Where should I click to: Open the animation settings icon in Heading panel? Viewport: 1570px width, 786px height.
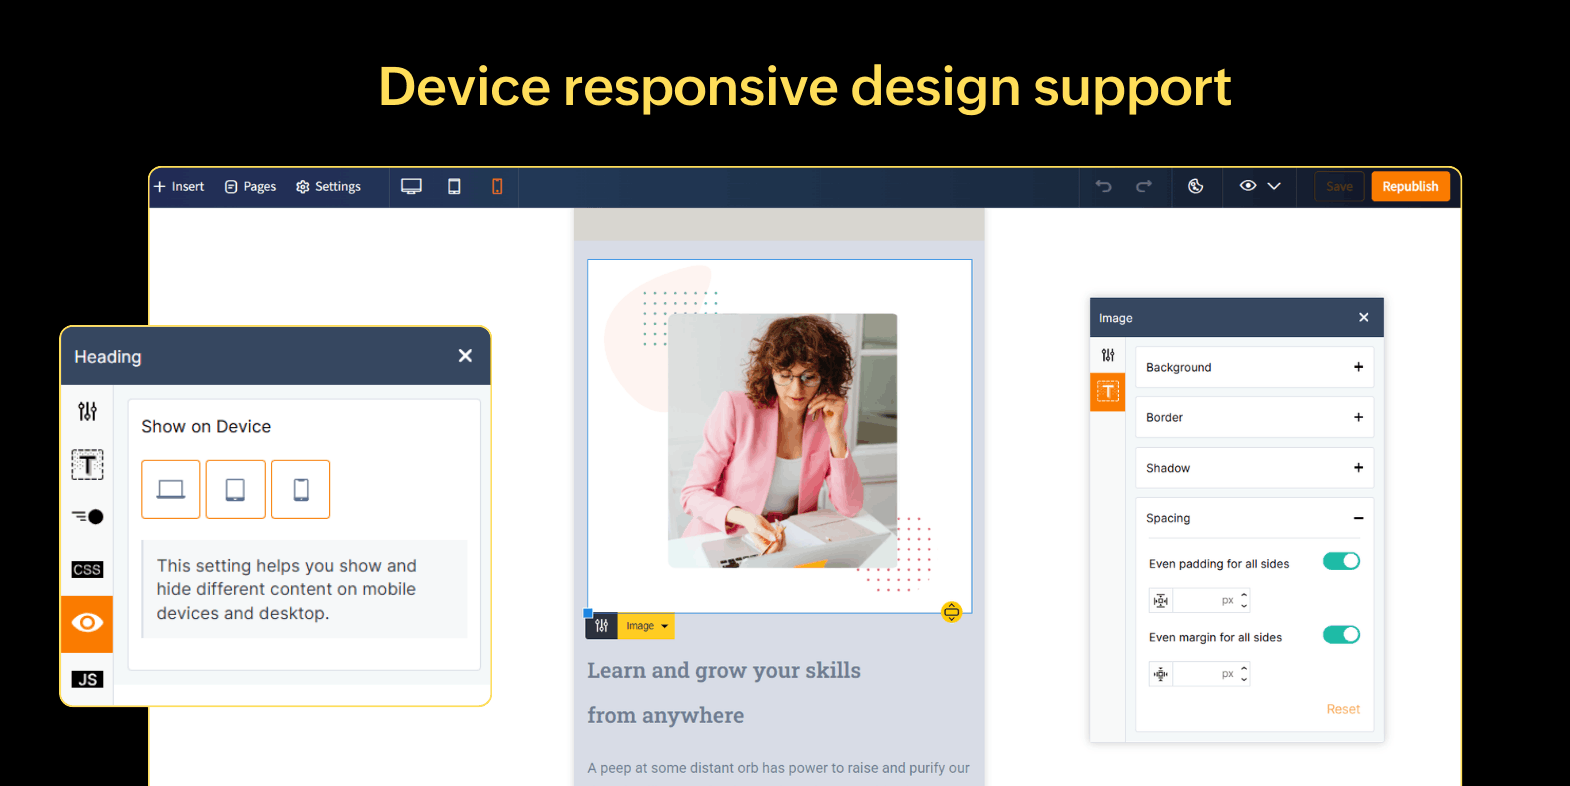click(x=87, y=517)
